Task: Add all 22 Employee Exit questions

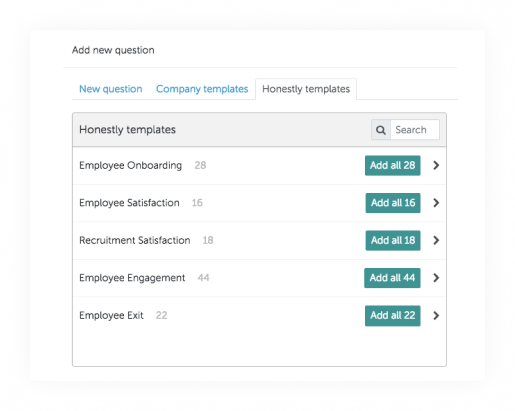Action: point(393,315)
